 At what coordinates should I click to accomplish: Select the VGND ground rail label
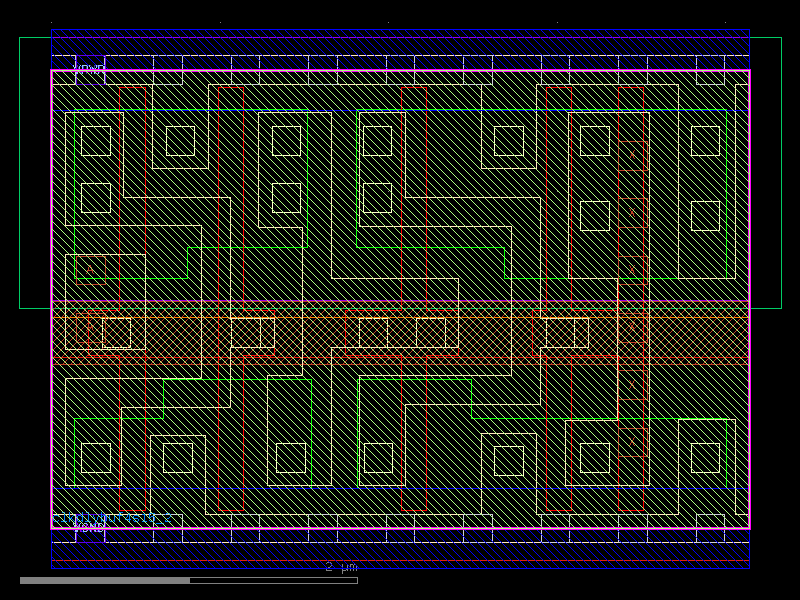point(88,527)
